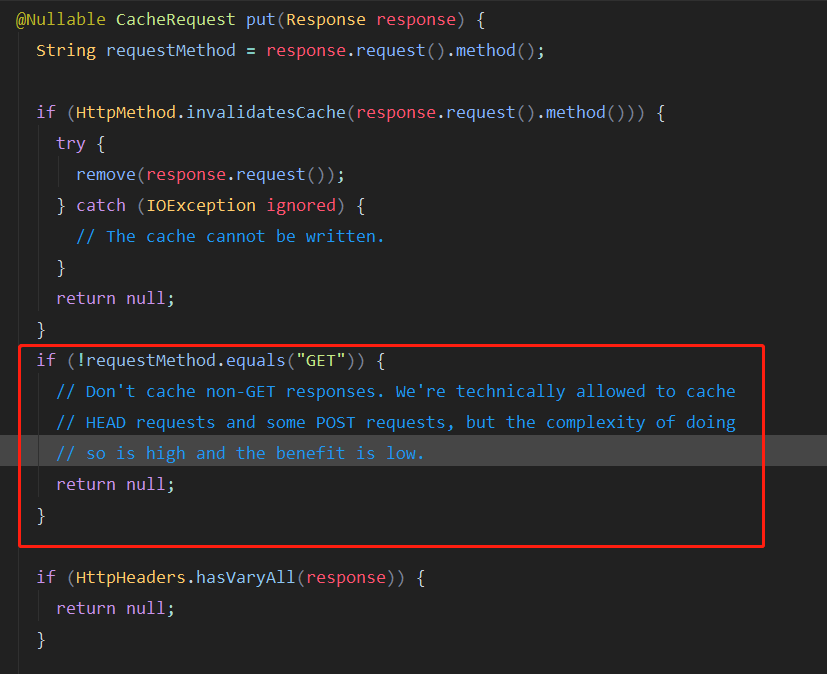This screenshot has width=827, height=674.
Task: Click 'return null;' after the benefit comment
Action: click(x=116, y=485)
